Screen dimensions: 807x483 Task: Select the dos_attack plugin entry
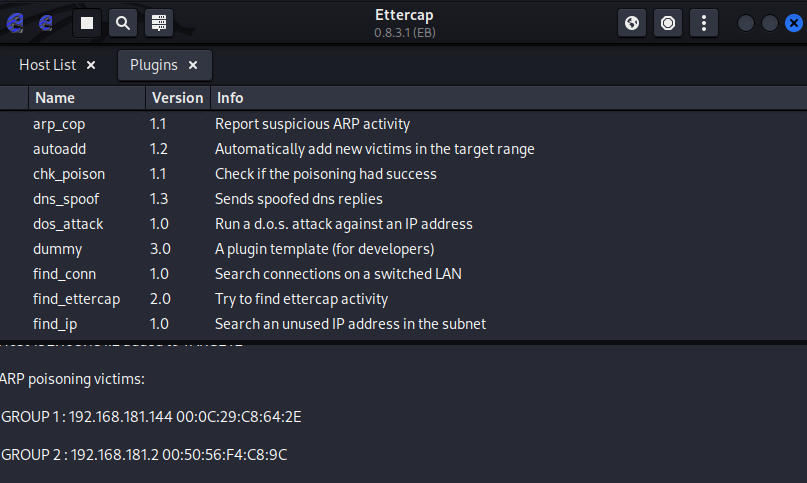point(68,224)
